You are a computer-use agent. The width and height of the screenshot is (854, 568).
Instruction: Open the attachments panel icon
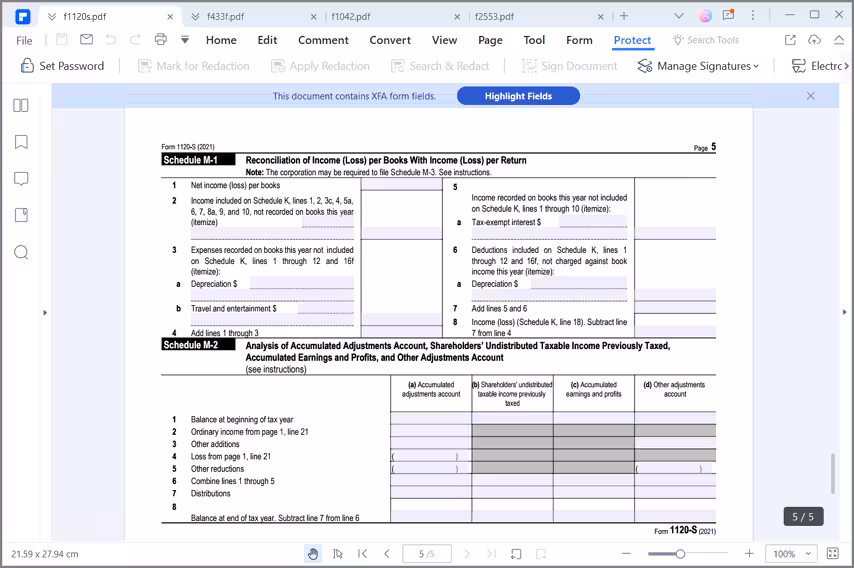tap(21, 215)
